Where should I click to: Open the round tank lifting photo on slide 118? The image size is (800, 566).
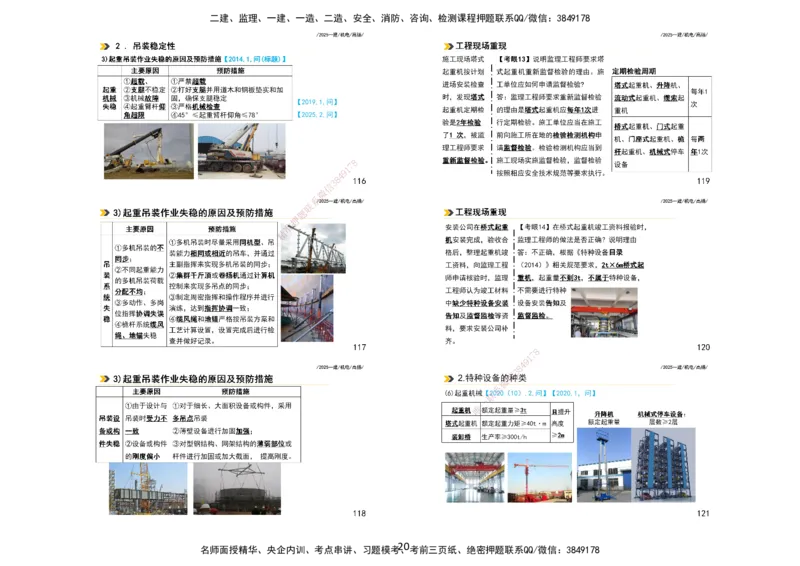tap(237, 488)
